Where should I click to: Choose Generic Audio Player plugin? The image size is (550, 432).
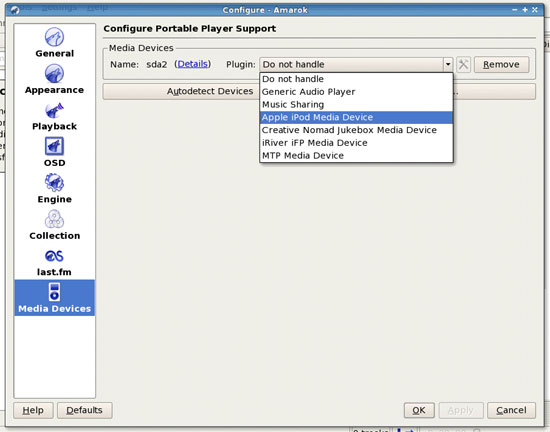pyautogui.click(x=356, y=92)
